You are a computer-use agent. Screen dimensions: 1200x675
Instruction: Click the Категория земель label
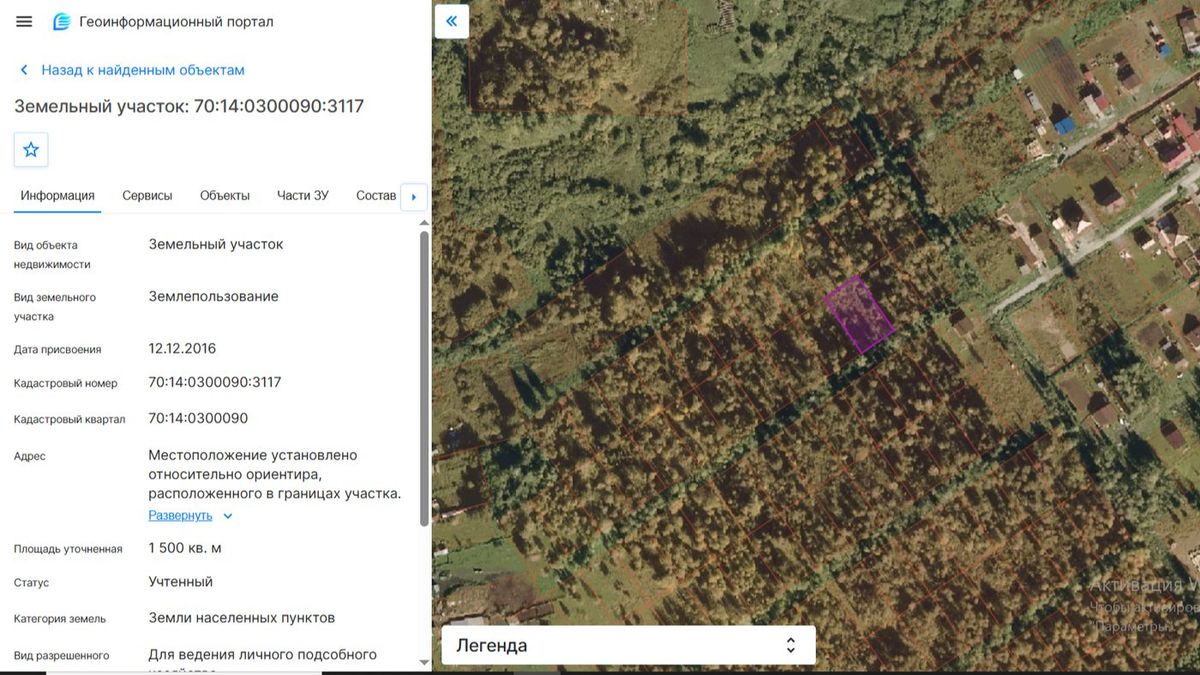(x=60, y=619)
